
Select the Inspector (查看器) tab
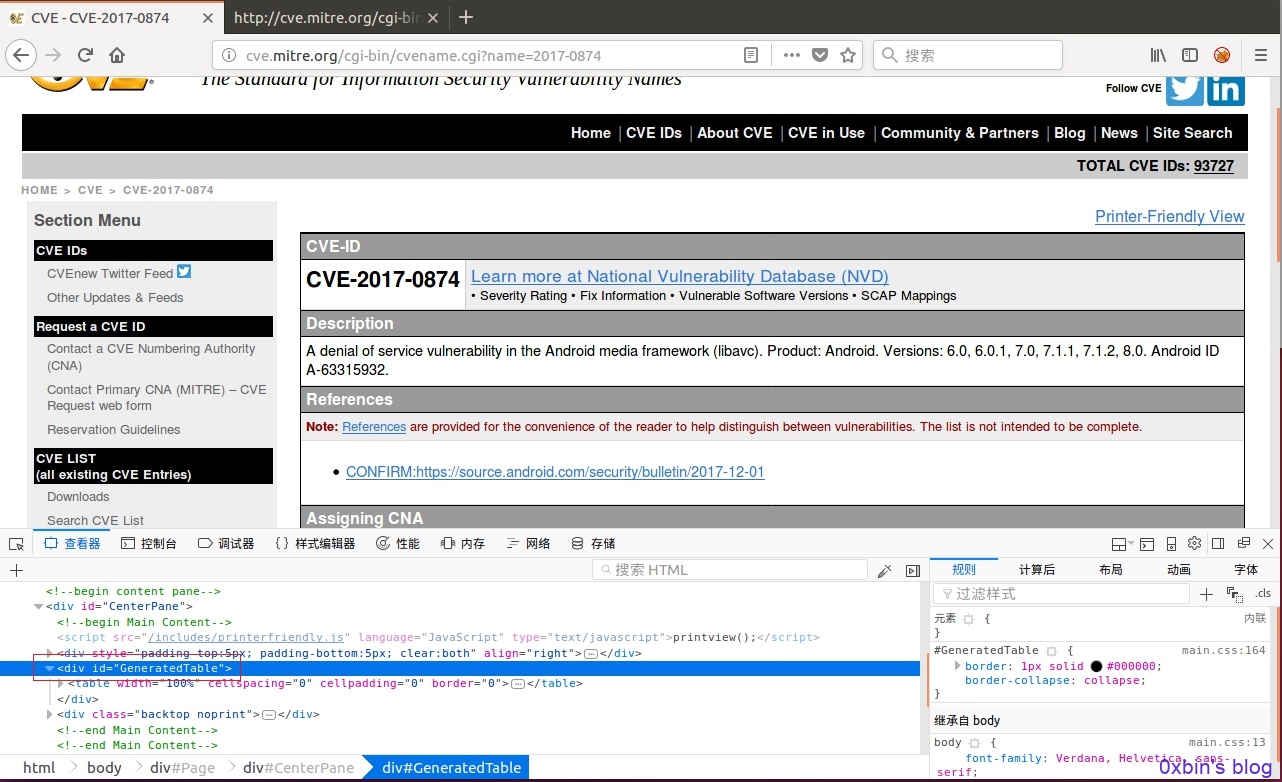[72, 544]
